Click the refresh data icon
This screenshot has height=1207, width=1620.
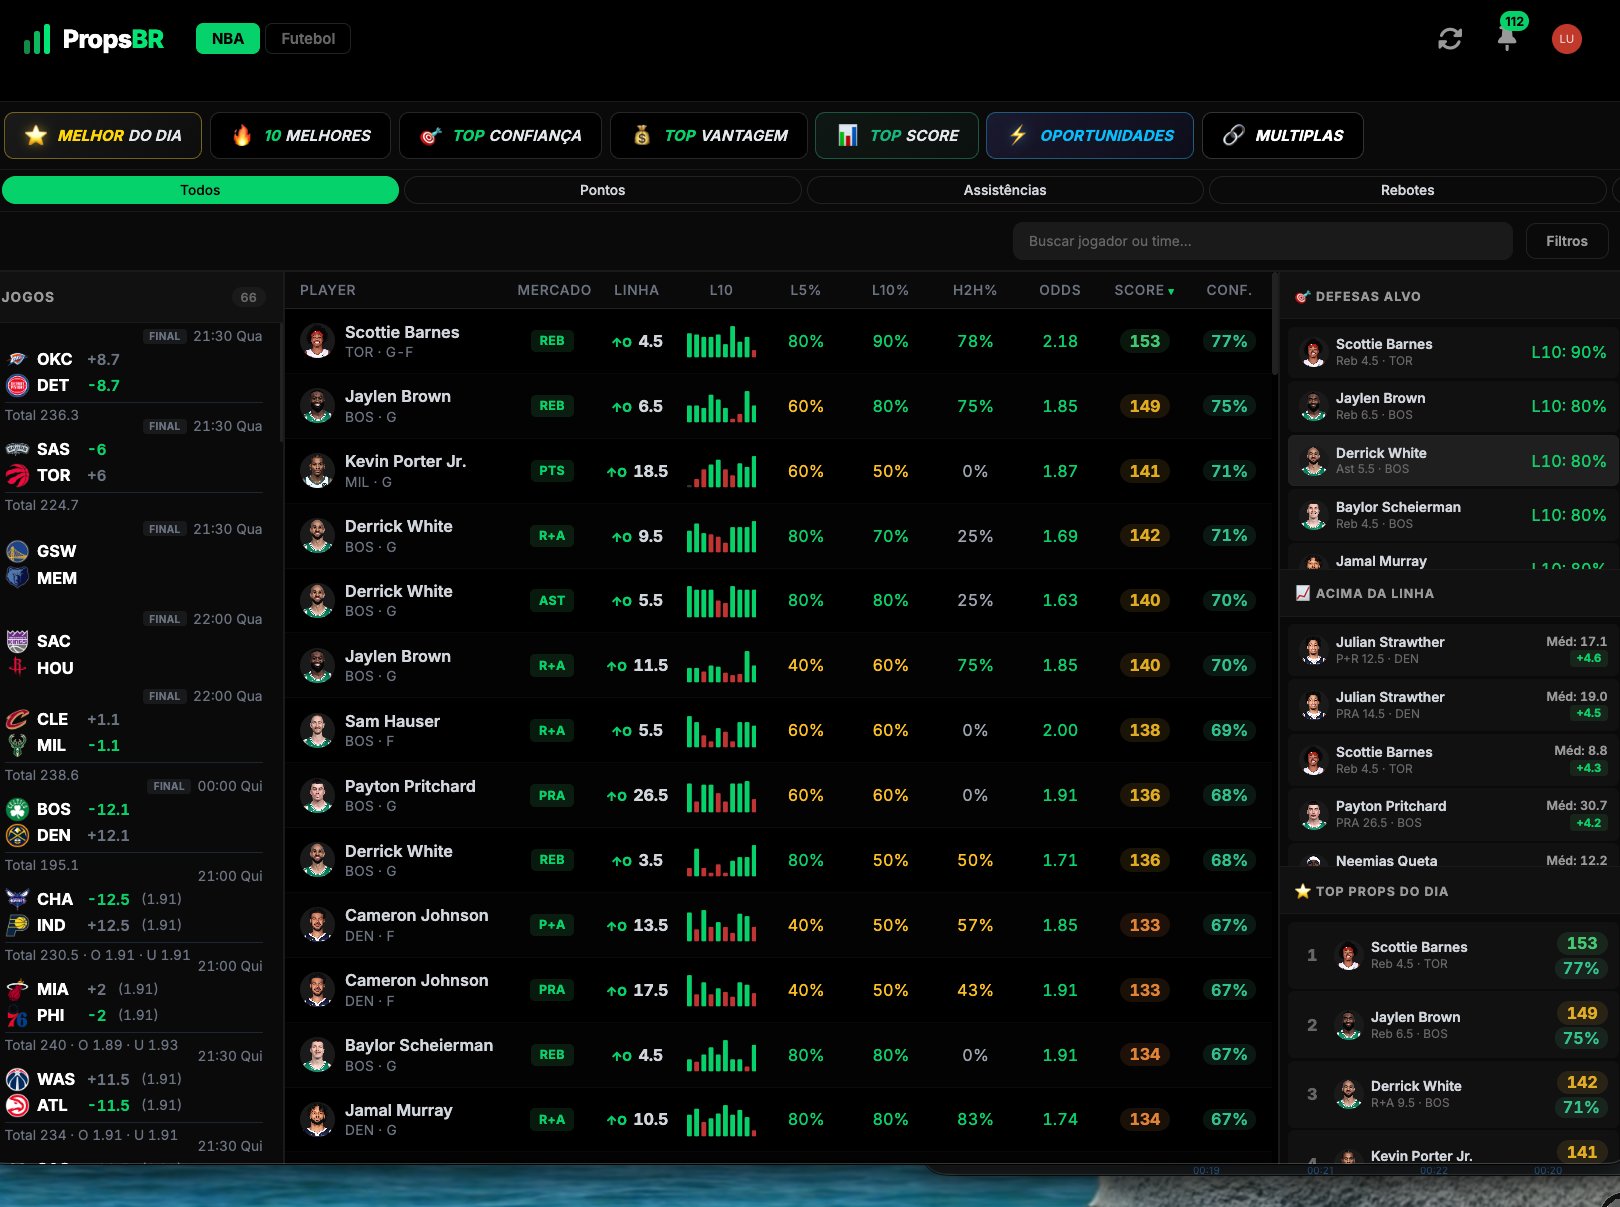coord(1450,39)
